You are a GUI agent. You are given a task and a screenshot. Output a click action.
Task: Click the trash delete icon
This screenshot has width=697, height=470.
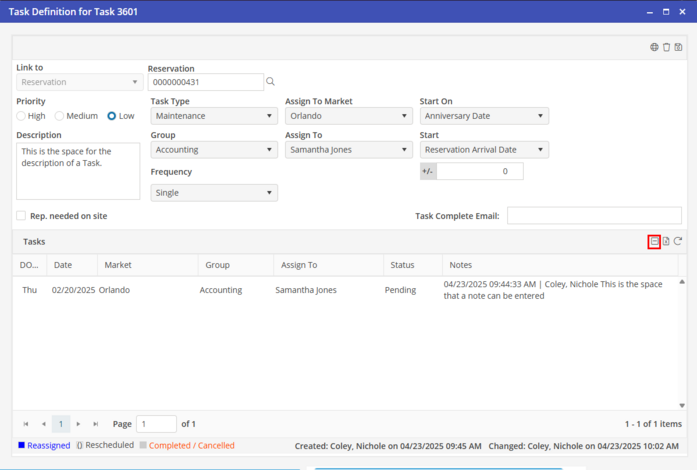click(x=667, y=47)
